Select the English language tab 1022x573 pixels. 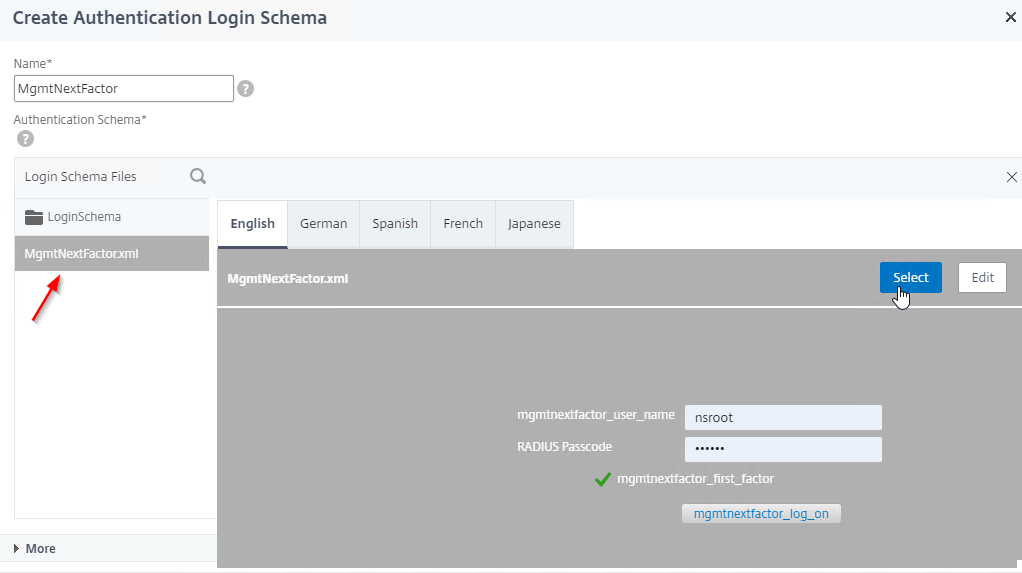(252, 224)
